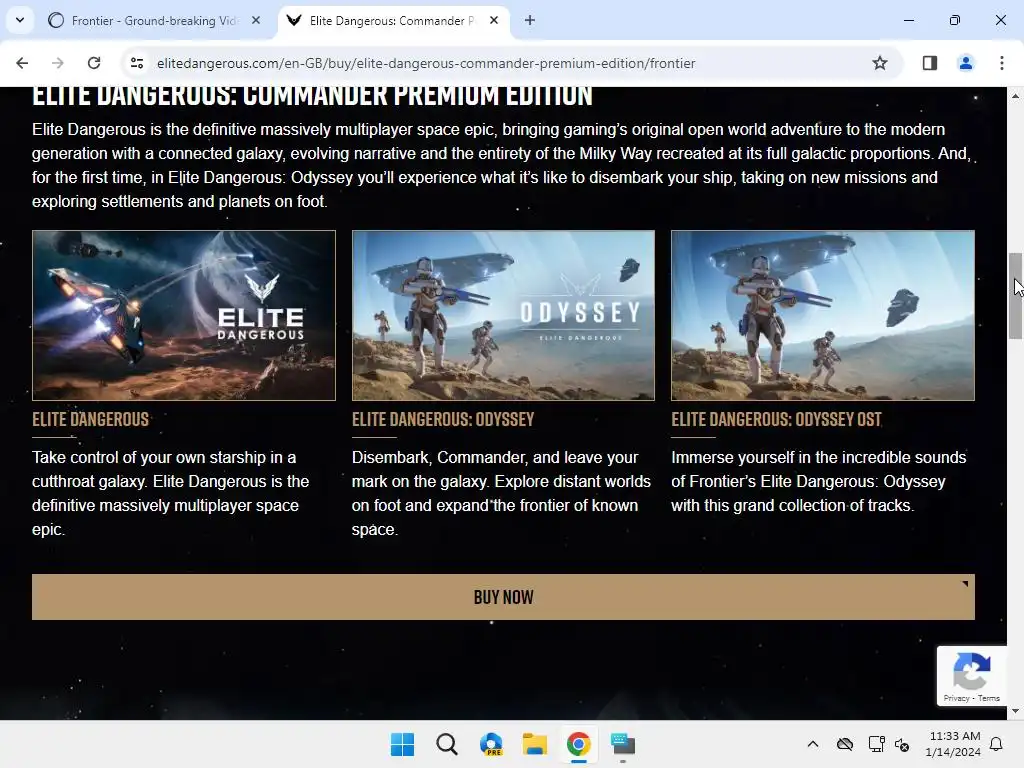This screenshot has height=768, width=1024.
Task: Click the cloud sync tray icon
Action: pos(845,744)
